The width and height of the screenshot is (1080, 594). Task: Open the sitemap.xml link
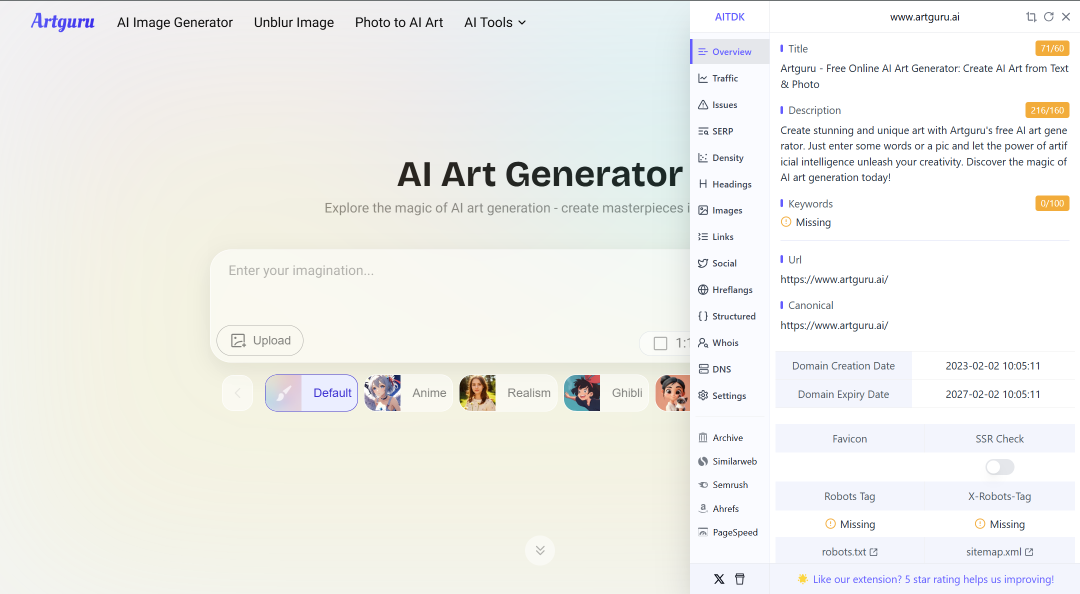point(999,552)
